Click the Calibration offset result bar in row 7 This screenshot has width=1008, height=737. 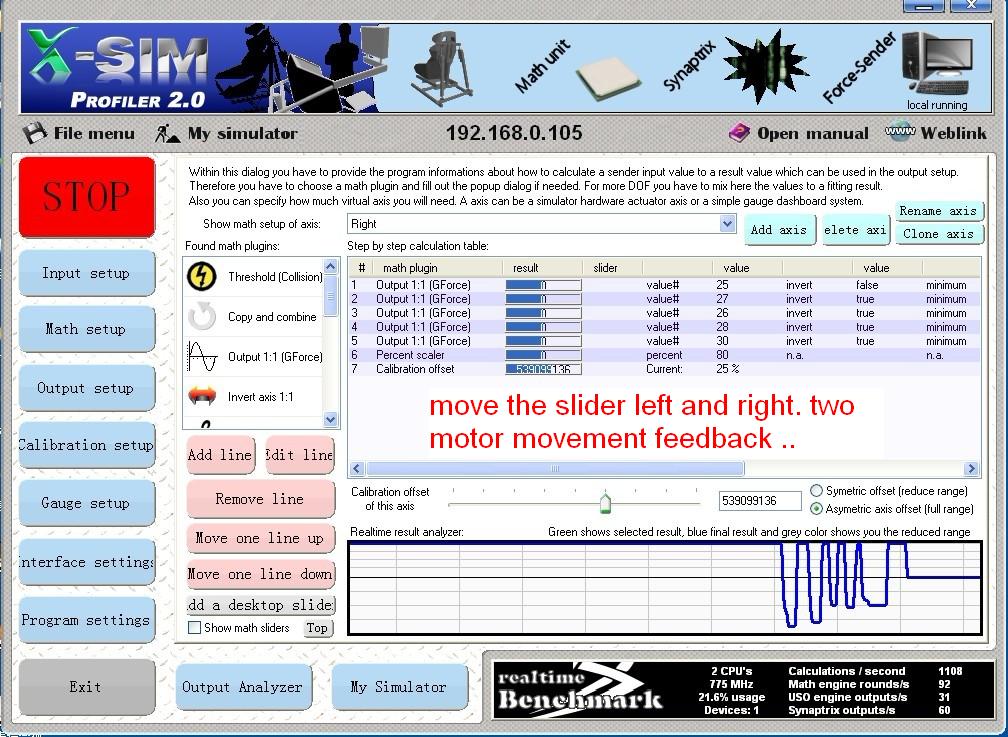pos(543,369)
